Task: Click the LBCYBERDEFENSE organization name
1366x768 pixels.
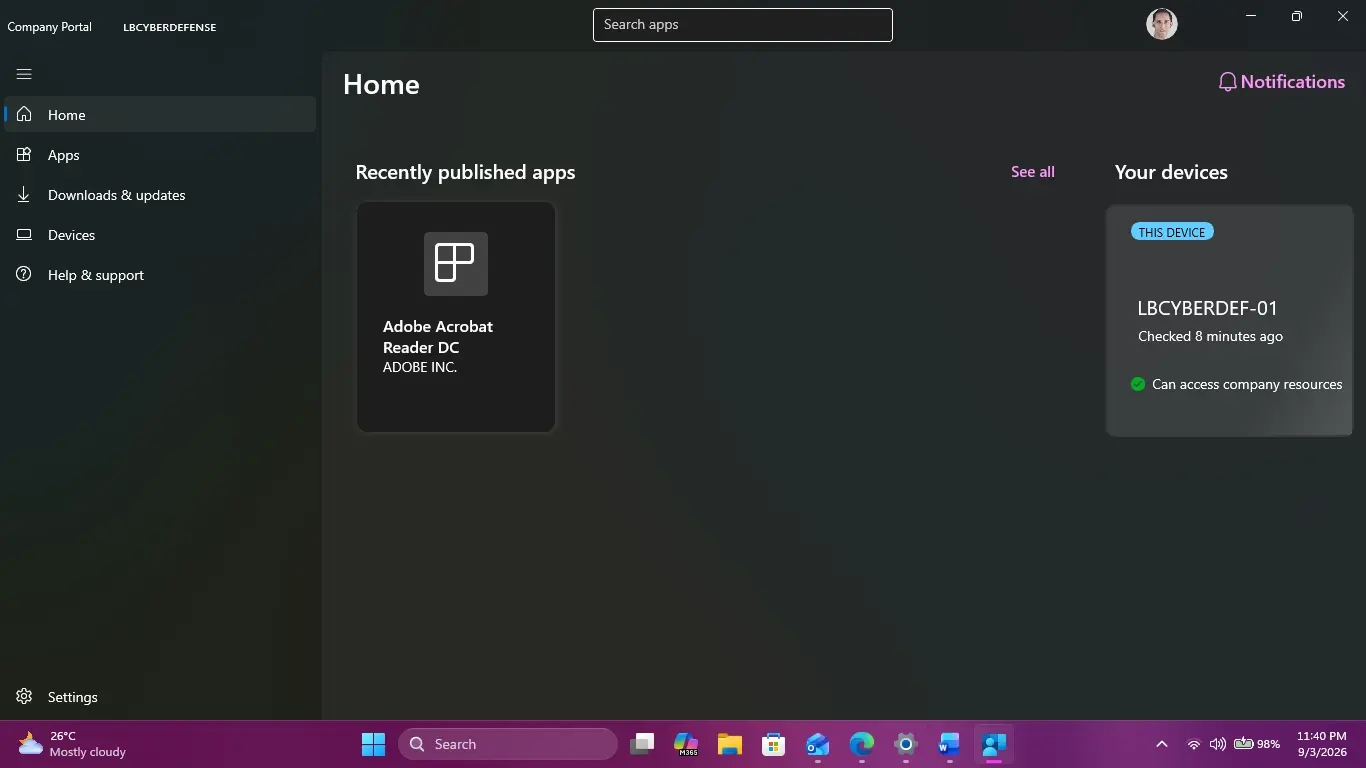Action: point(170,27)
